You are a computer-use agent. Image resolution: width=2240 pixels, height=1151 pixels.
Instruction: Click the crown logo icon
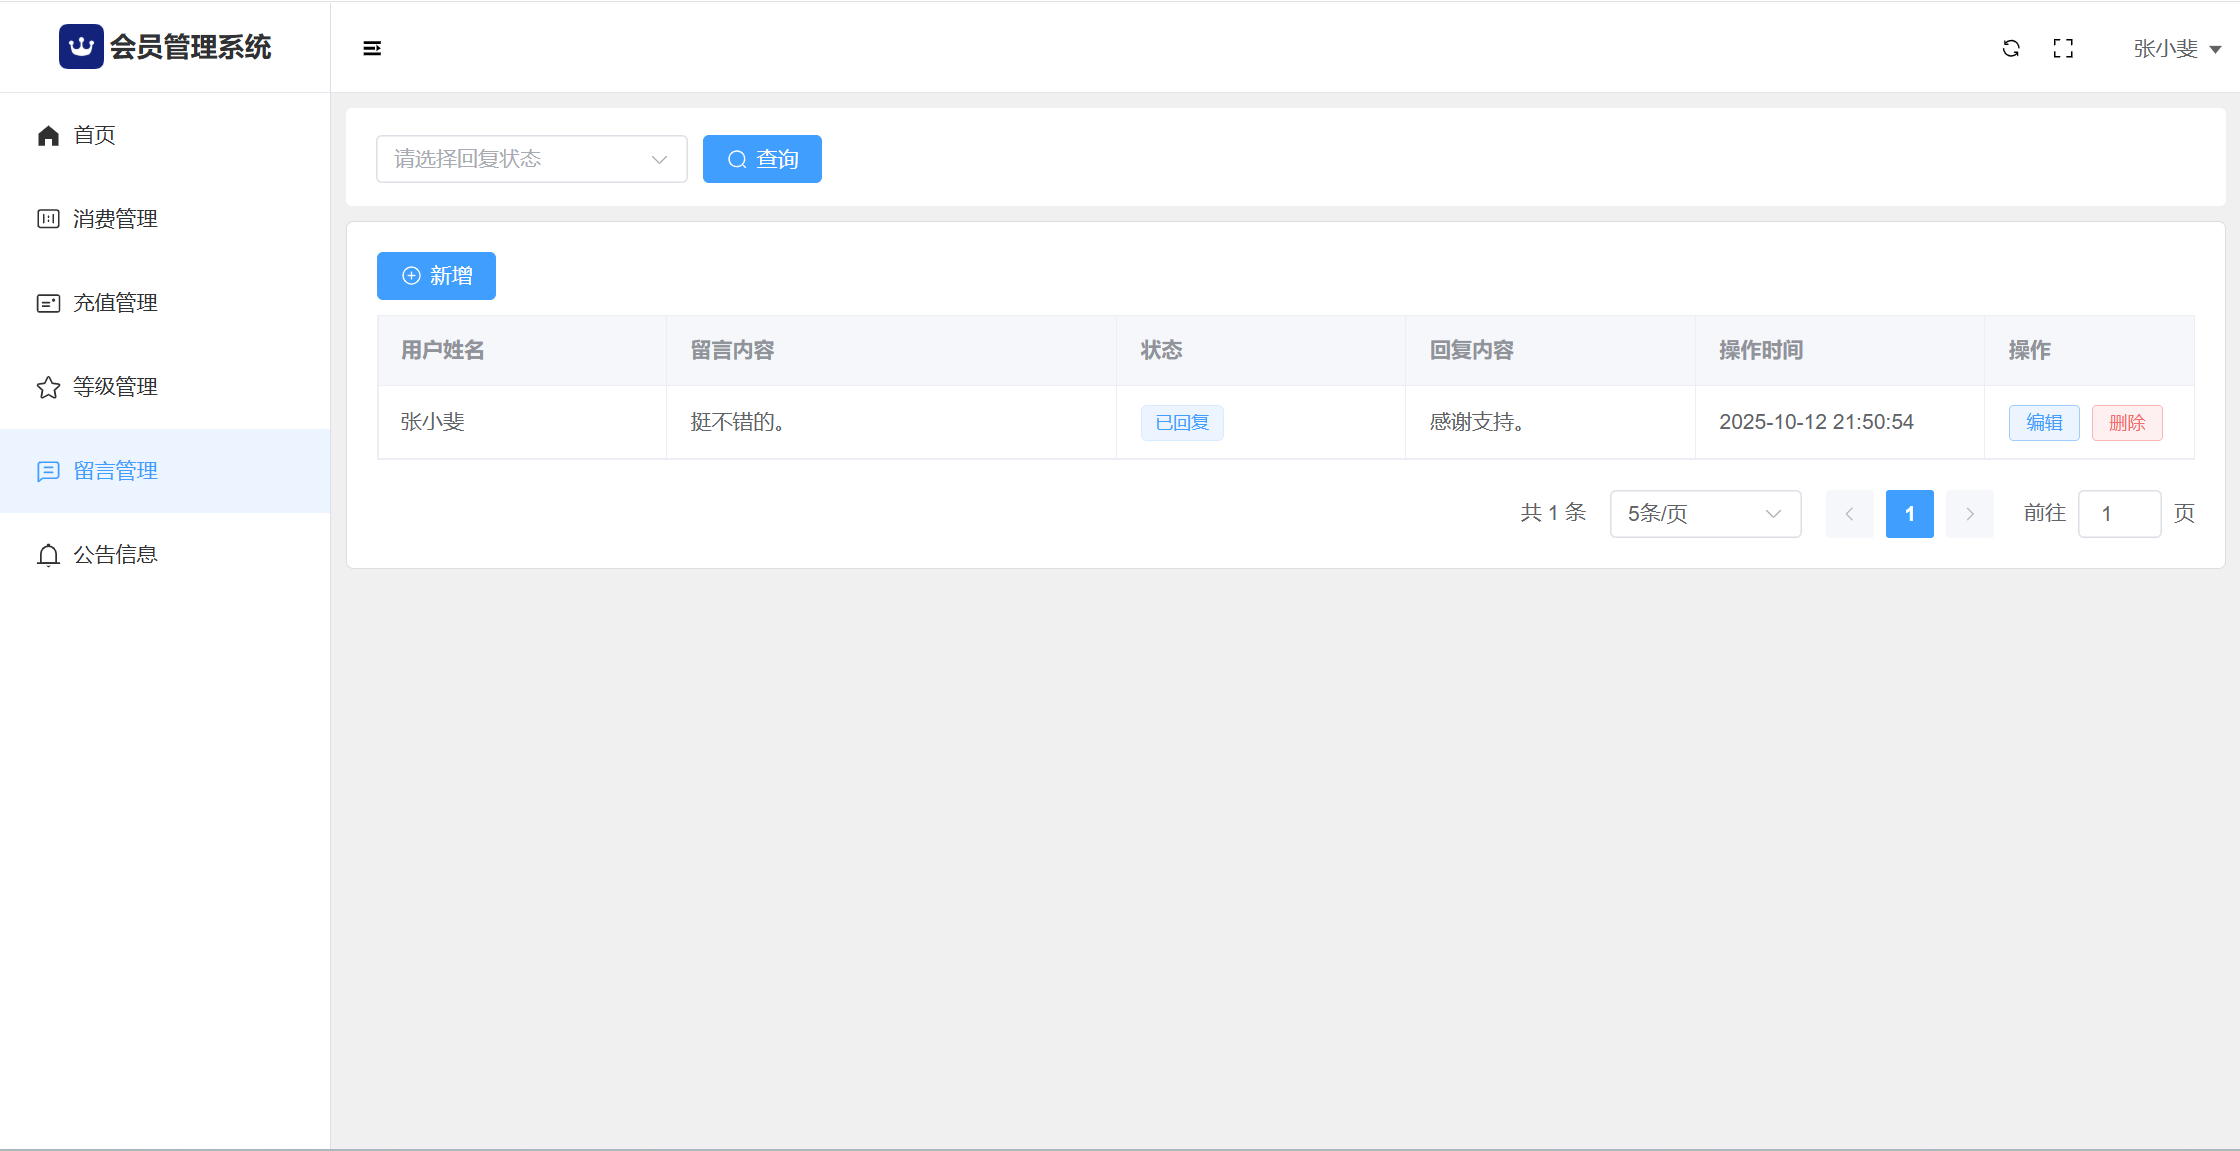click(x=81, y=47)
